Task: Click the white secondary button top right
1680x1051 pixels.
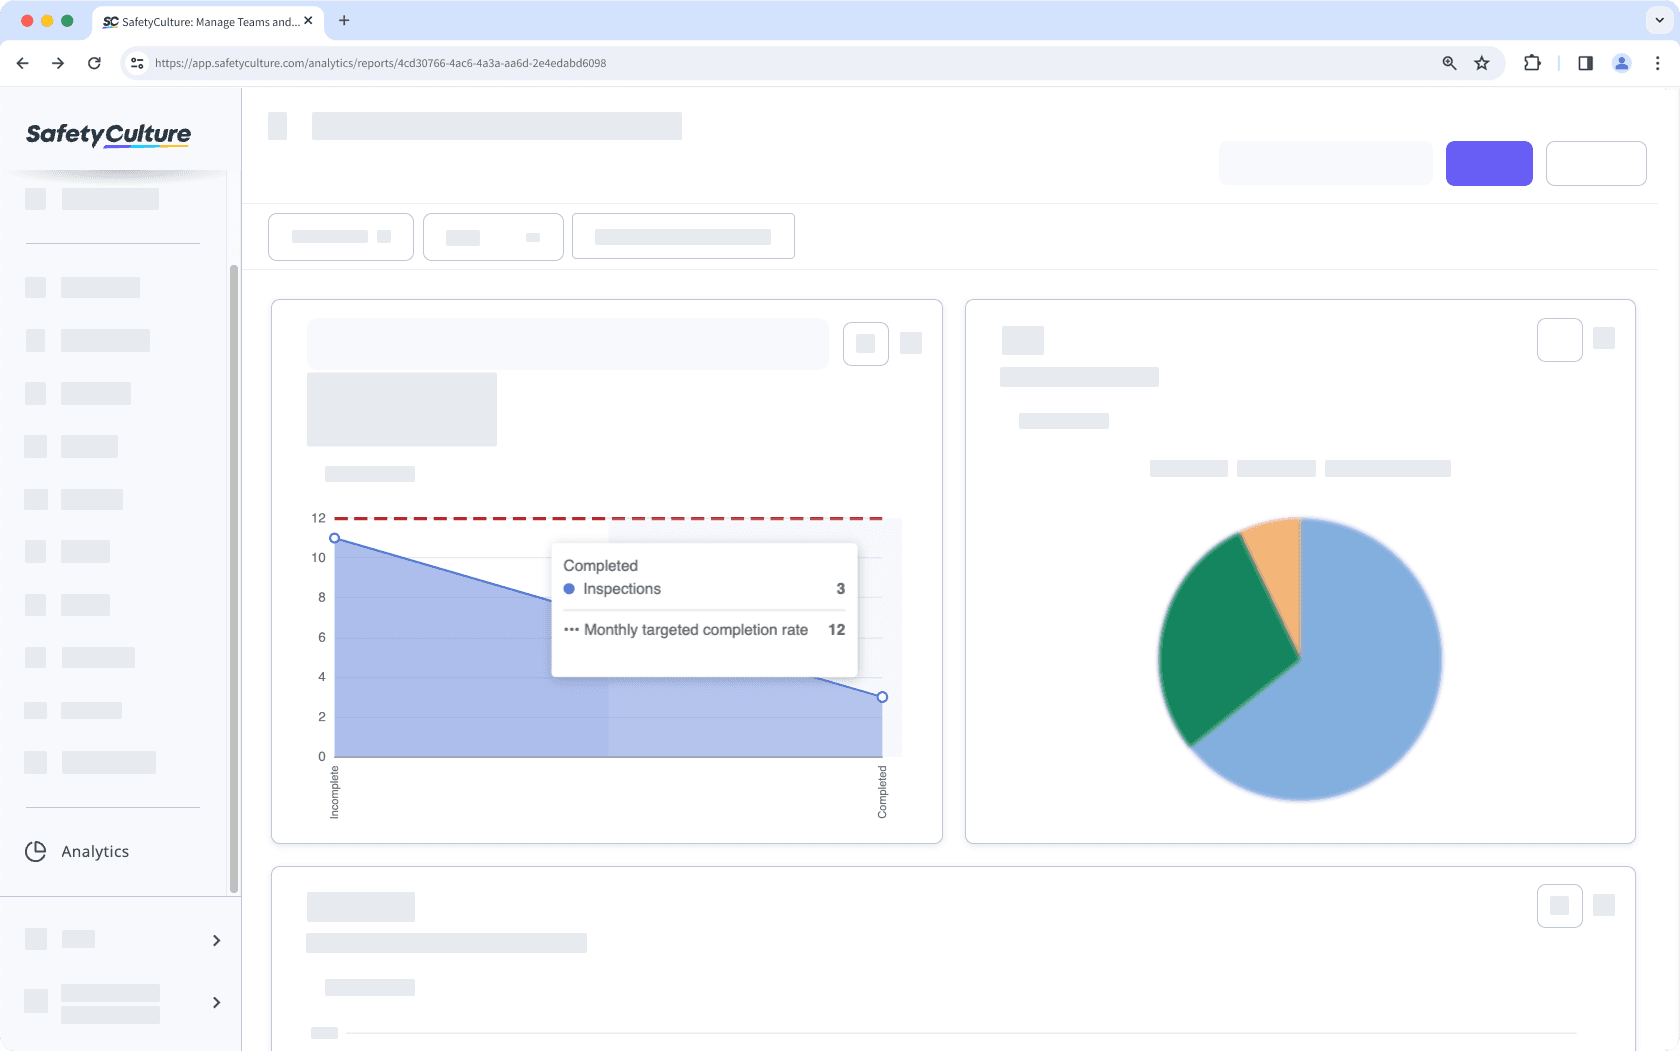Action: tap(1596, 163)
